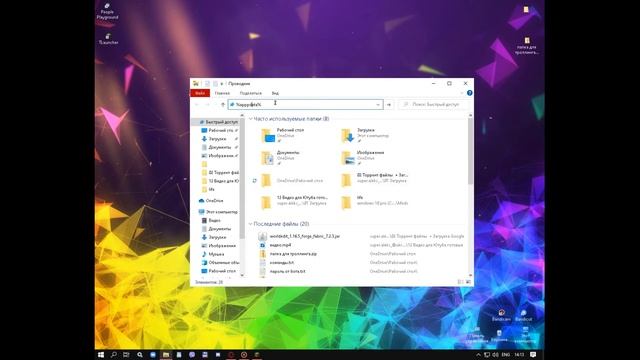Switch to Details view in status bar
The image size is (640, 360).
coord(460,282)
